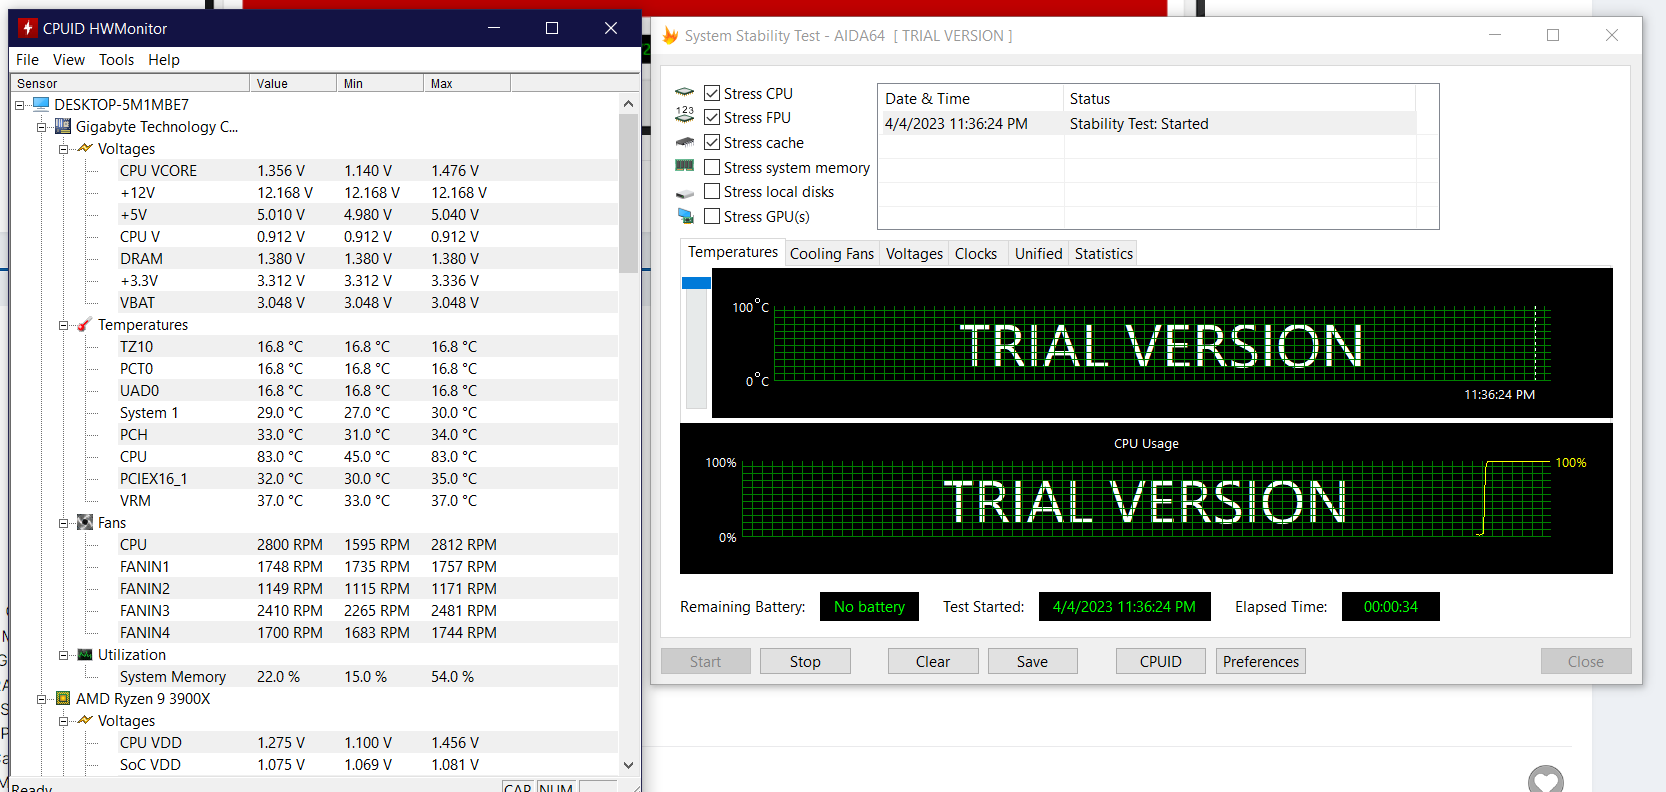Open the Statistics tab

click(1104, 254)
